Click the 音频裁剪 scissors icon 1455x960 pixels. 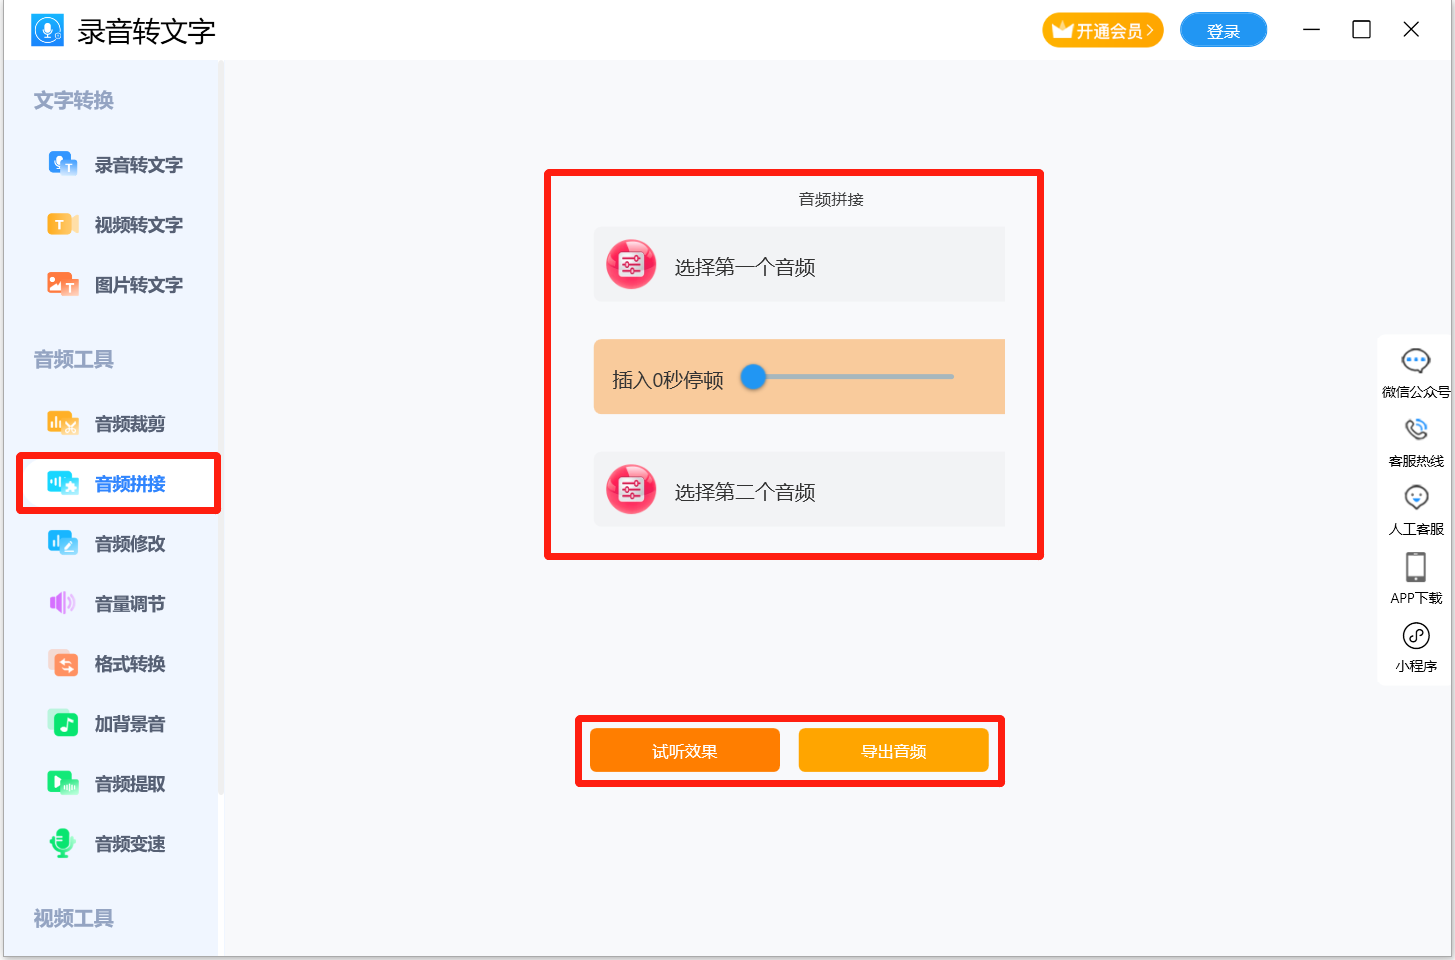(x=63, y=423)
